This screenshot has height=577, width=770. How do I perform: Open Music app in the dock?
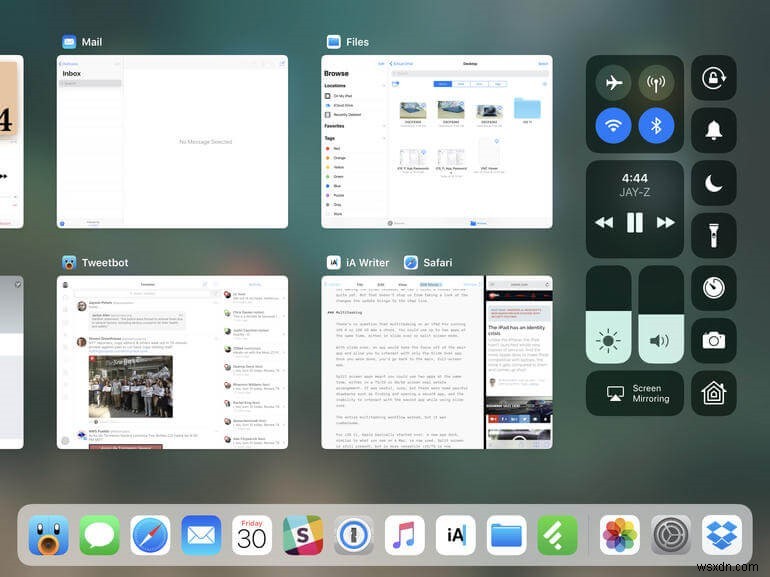405,535
